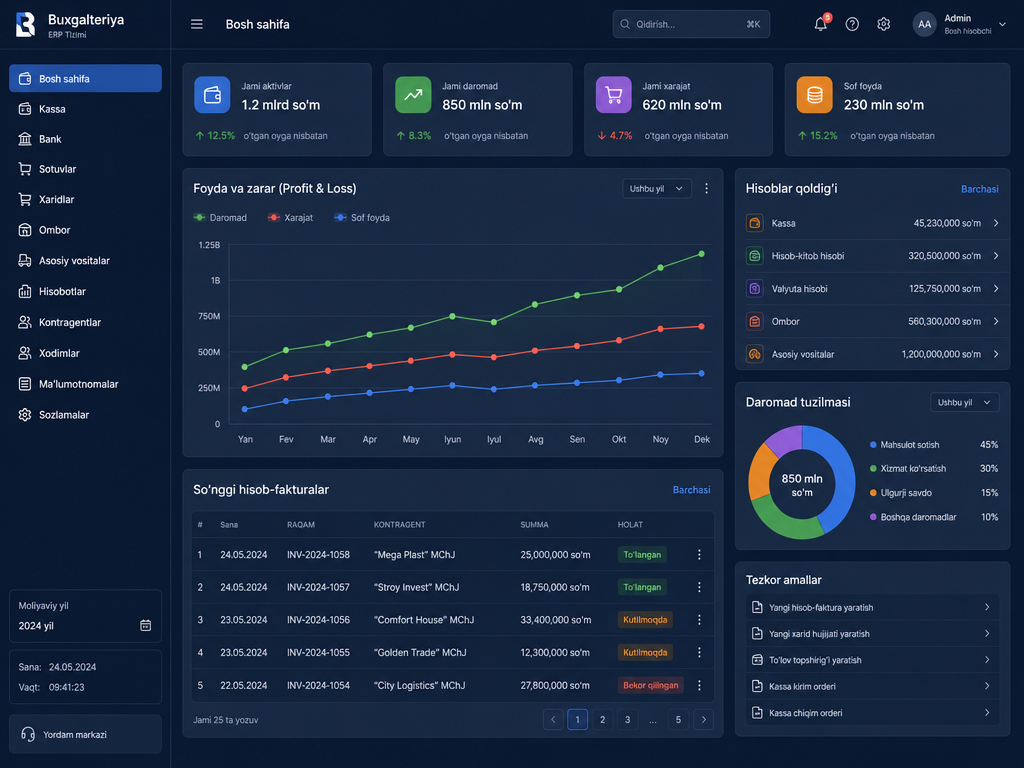Click the AA user avatar

pyautogui.click(x=925, y=24)
